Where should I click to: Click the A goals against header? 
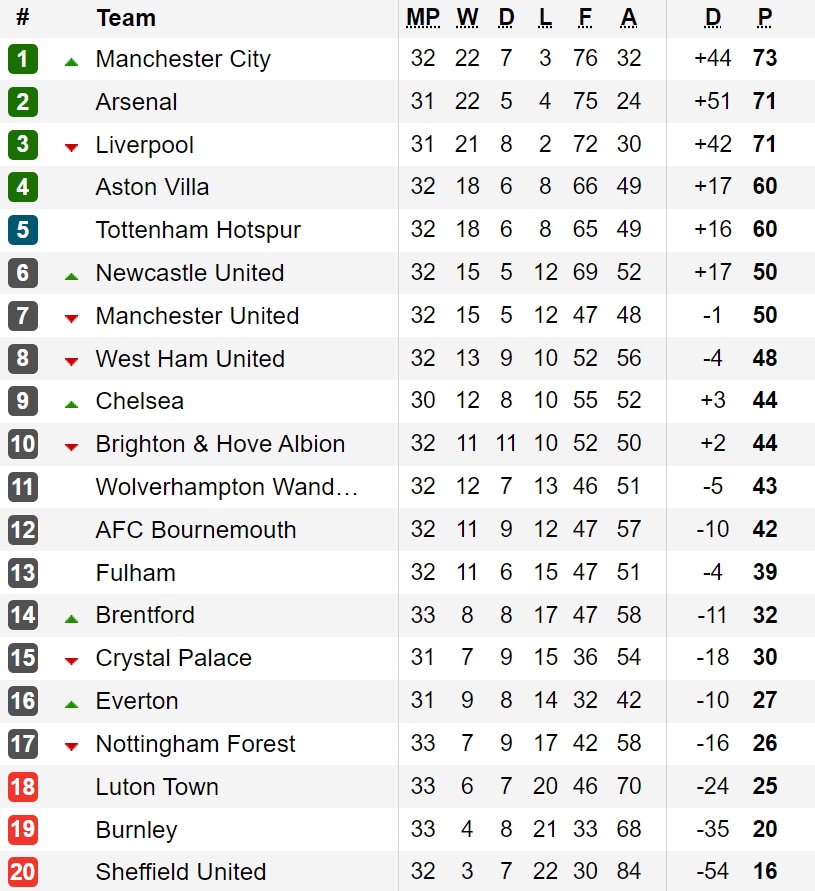(629, 18)
